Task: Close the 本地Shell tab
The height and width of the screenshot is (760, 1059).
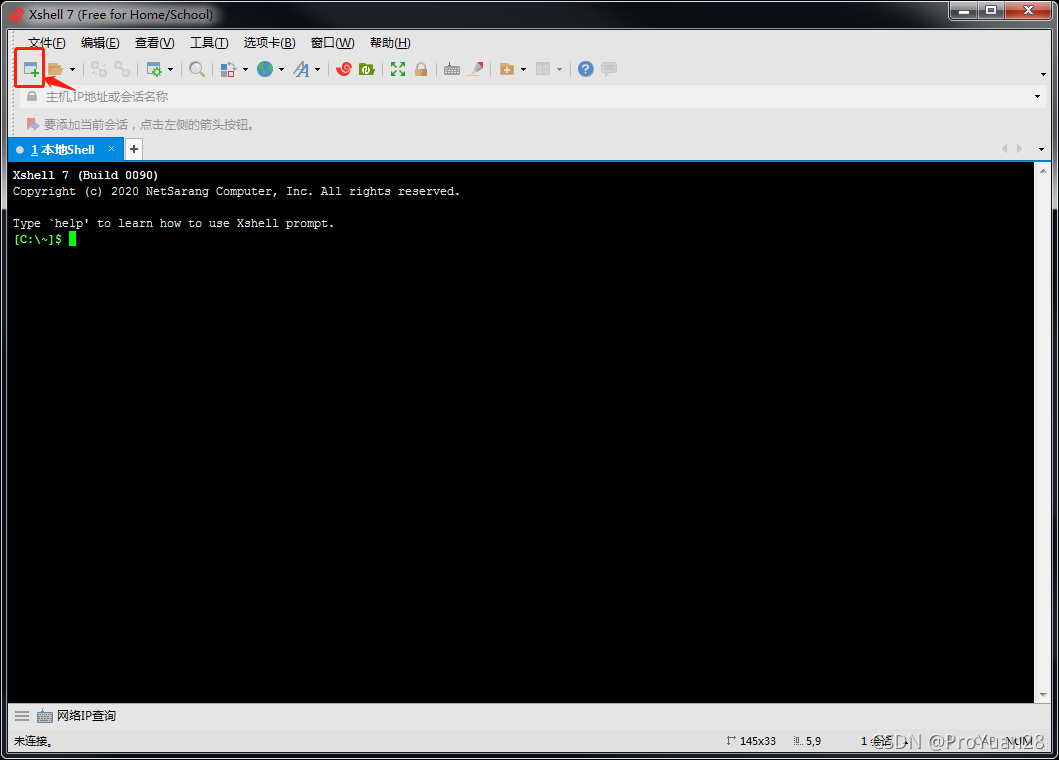Action: click(x=111, y=149)
